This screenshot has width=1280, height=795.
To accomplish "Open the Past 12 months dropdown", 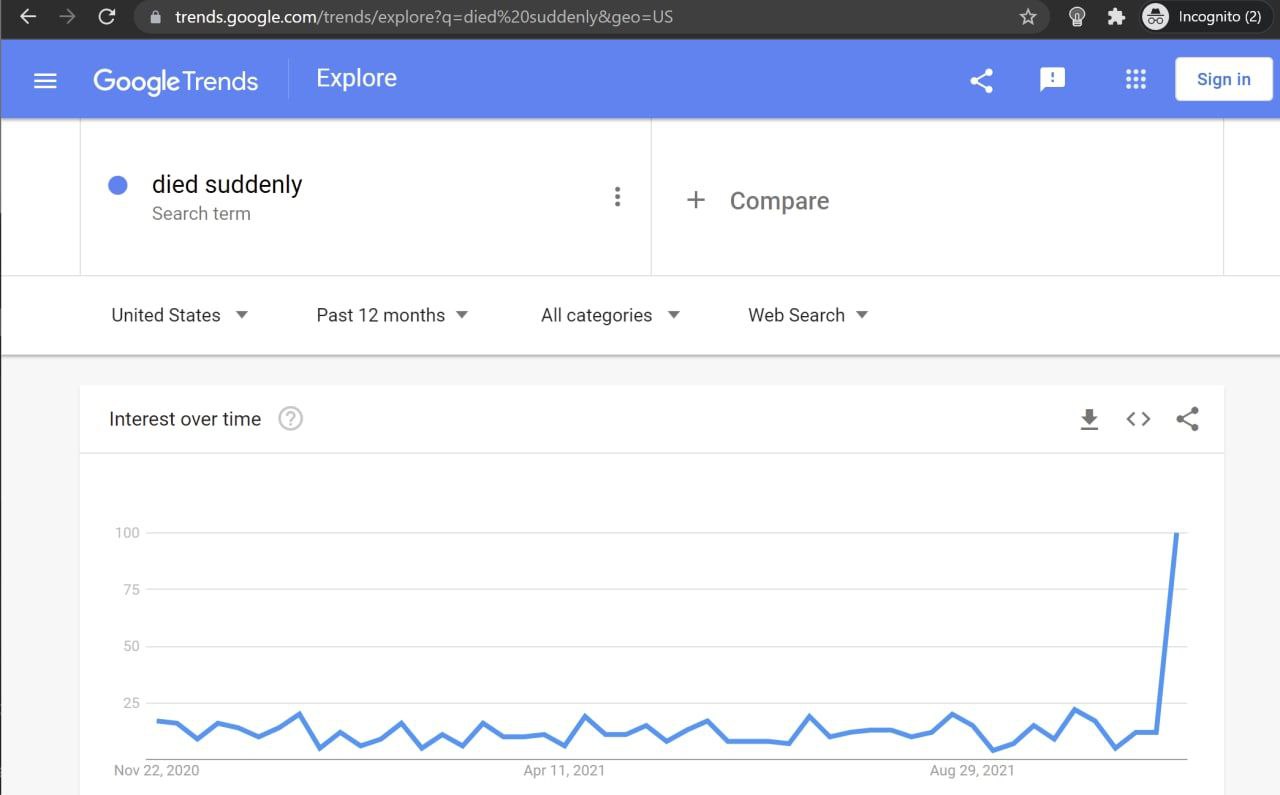I will (x=392, y=315).
